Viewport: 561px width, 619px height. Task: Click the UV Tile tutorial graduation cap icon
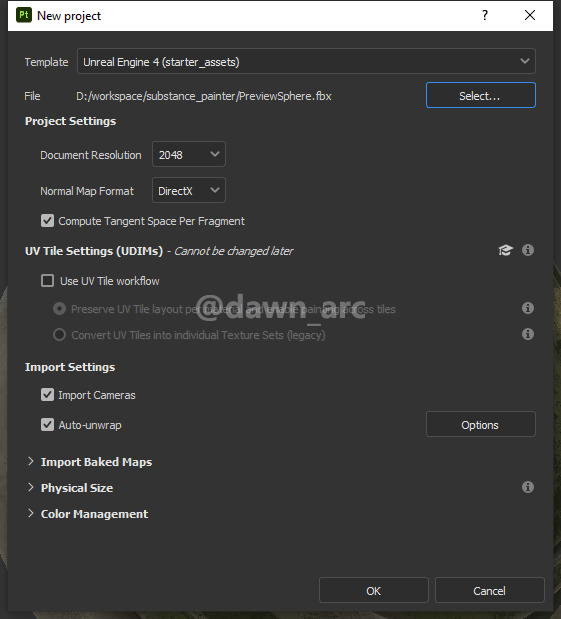click(x=505, y=250)
